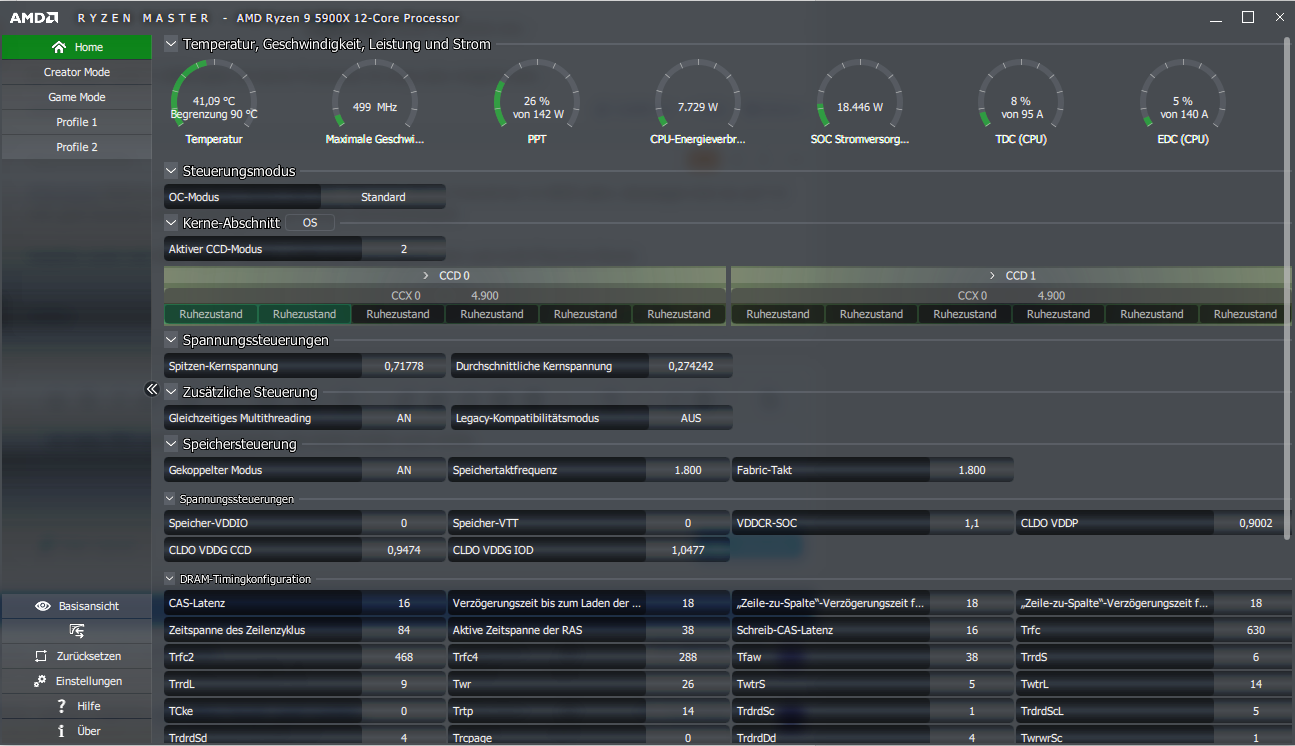1295x746 pixels.
Task: Click the Temperatur gauge
Action: (214, 103)
